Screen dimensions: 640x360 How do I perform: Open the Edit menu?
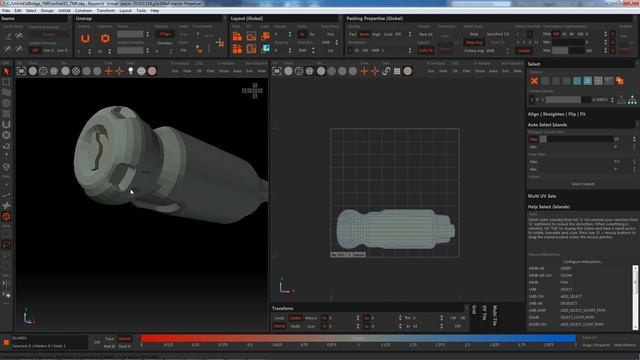[x=18, y=11]
